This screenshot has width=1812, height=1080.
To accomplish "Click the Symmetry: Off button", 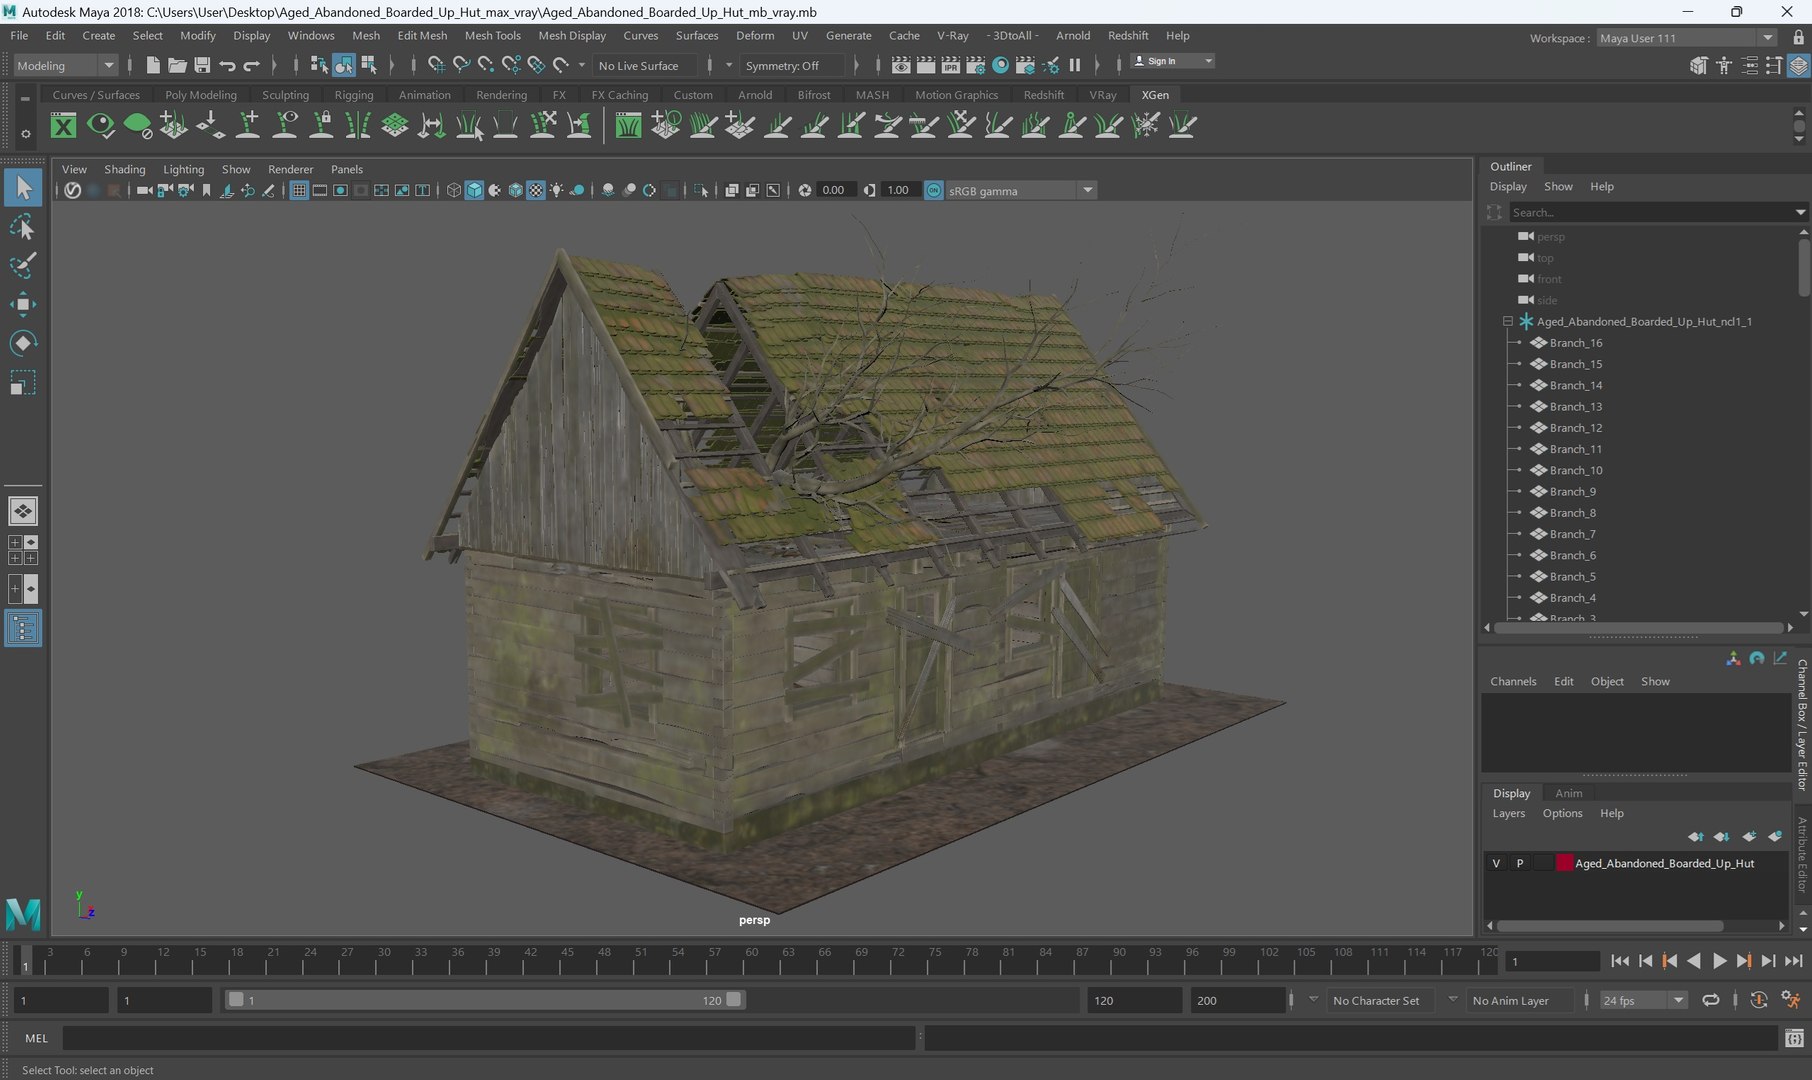I will click(792, 65).
